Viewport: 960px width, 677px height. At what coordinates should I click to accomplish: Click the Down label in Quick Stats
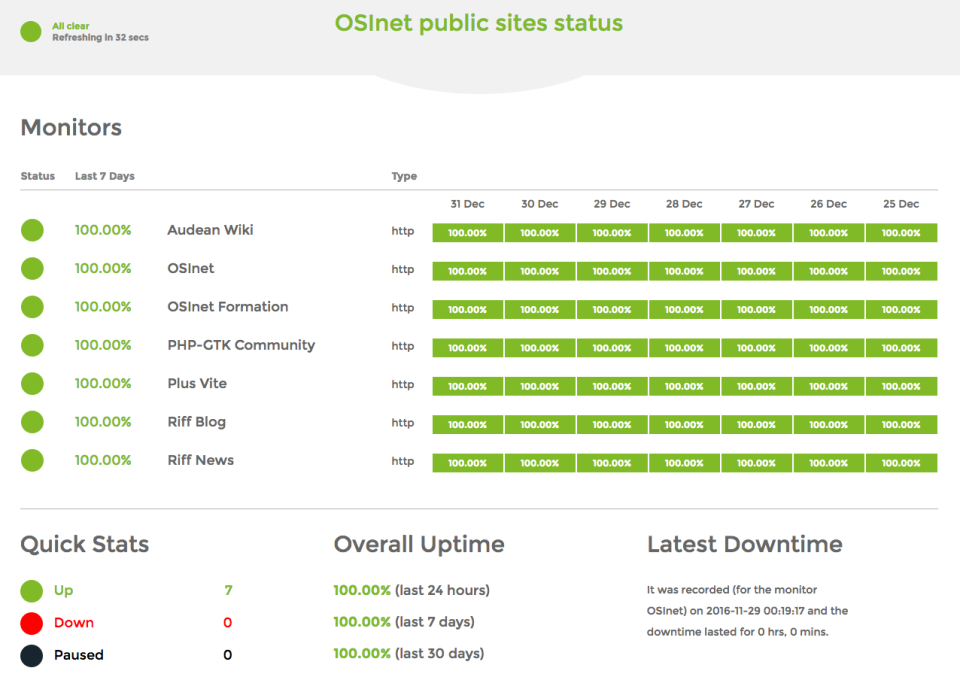(73, 623)
